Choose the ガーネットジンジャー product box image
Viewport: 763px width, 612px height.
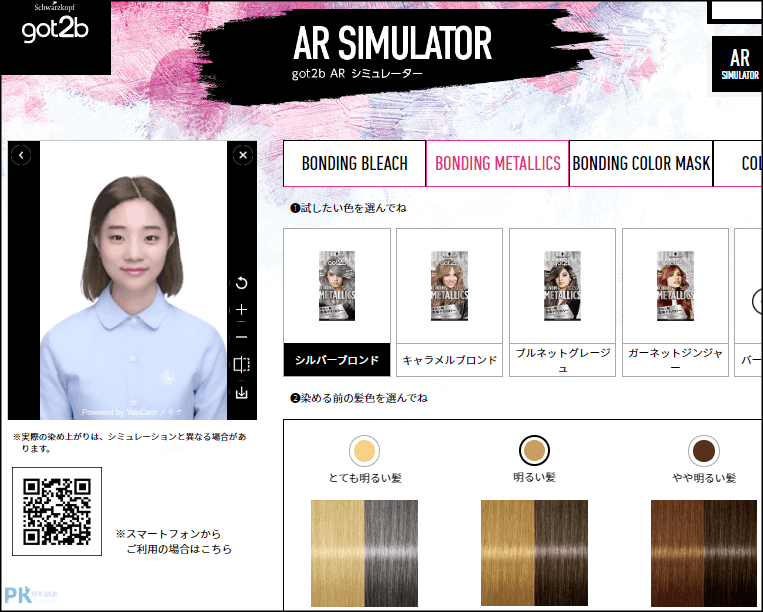[675, 286]
